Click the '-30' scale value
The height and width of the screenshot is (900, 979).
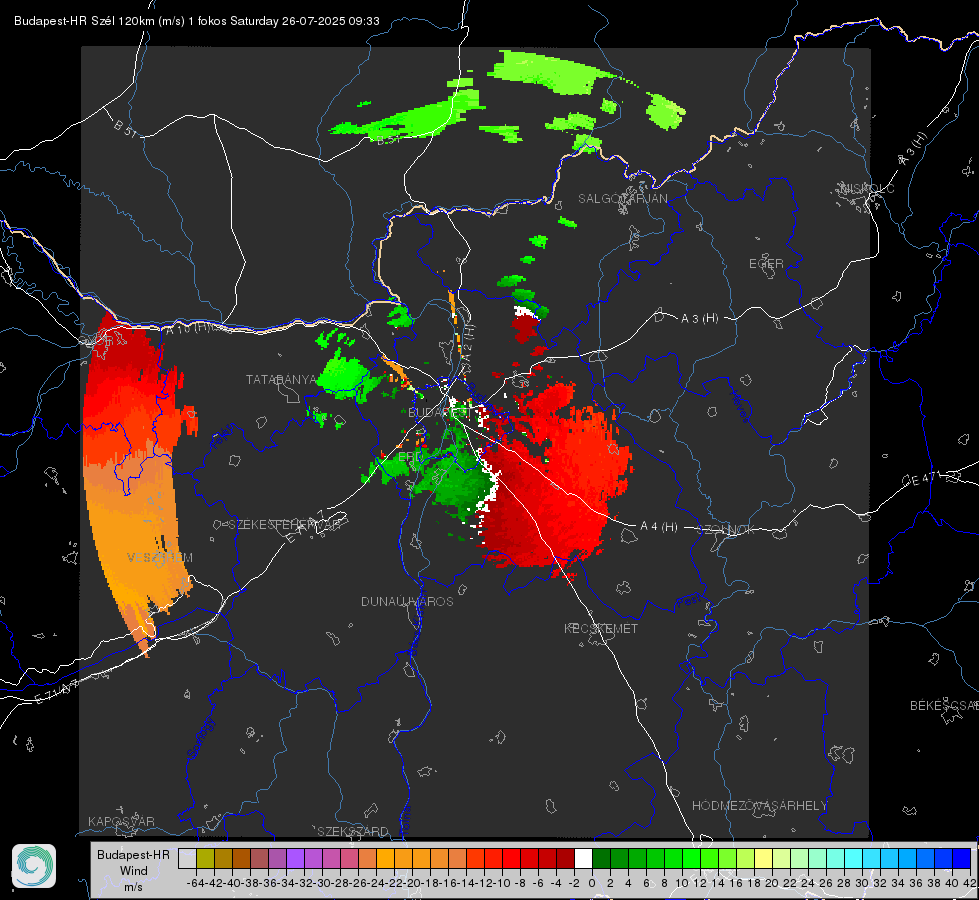point(322,883)
